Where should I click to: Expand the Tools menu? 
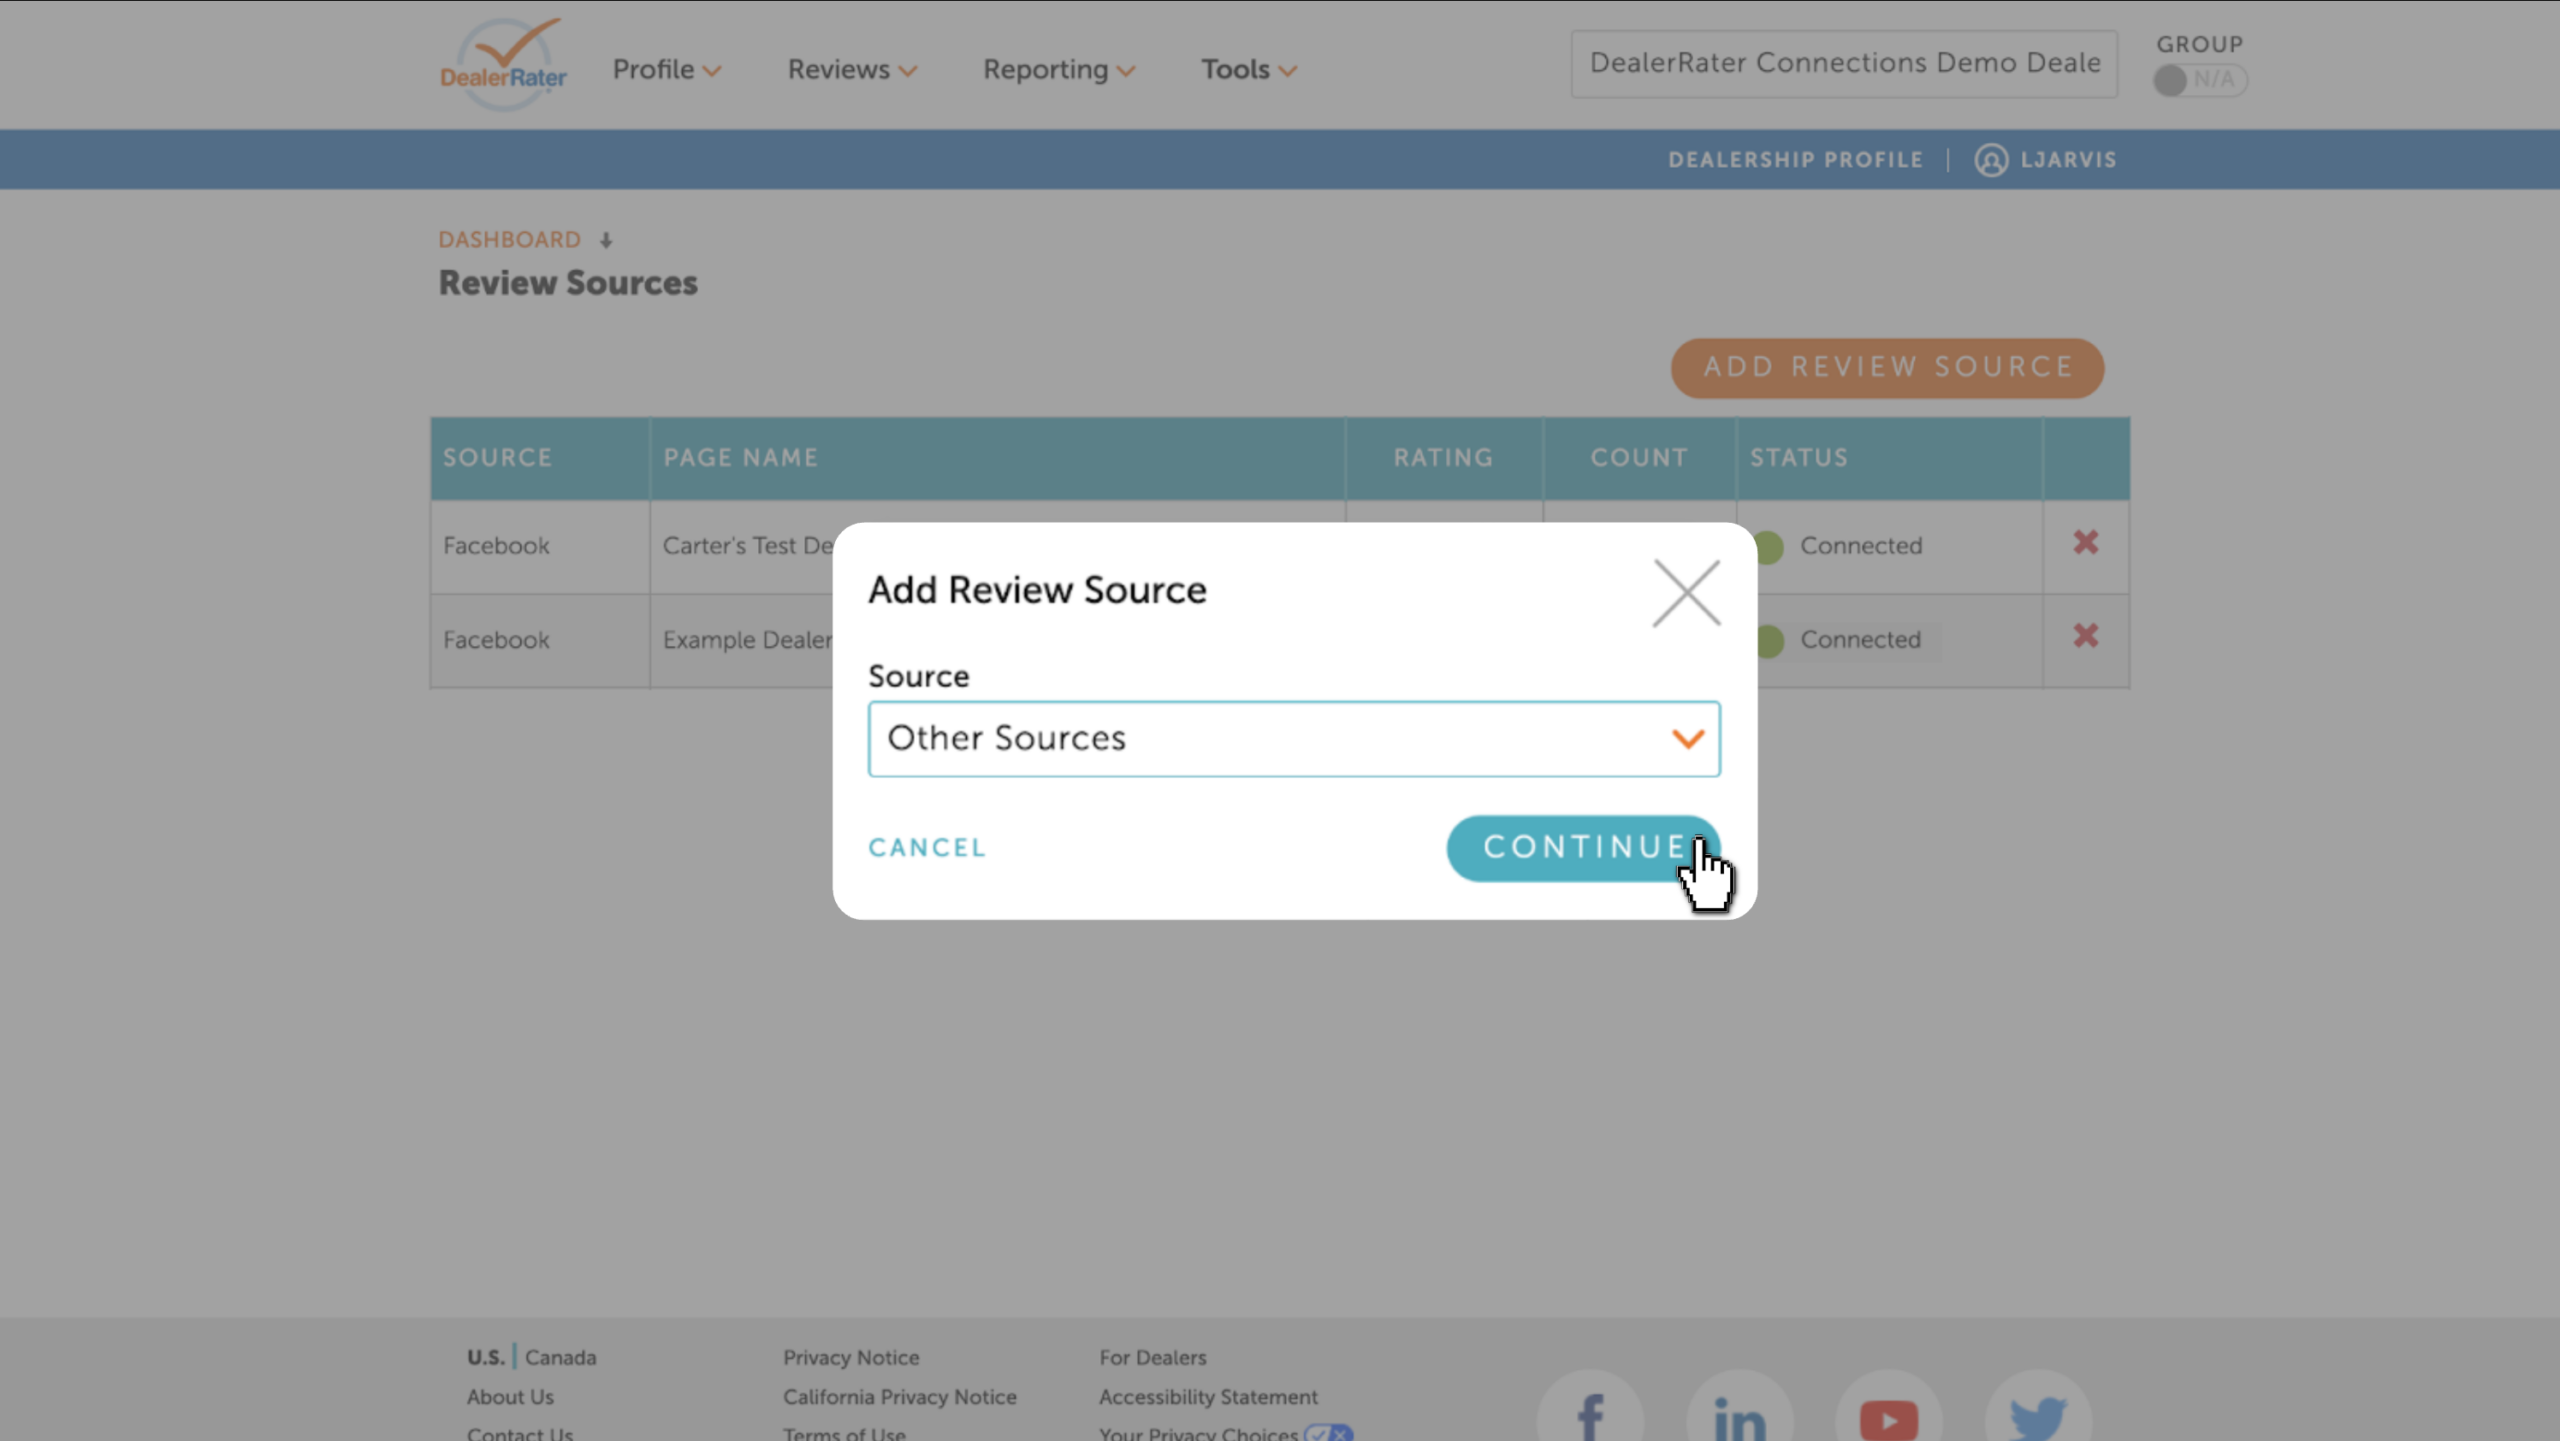(x=1248, y=70)
